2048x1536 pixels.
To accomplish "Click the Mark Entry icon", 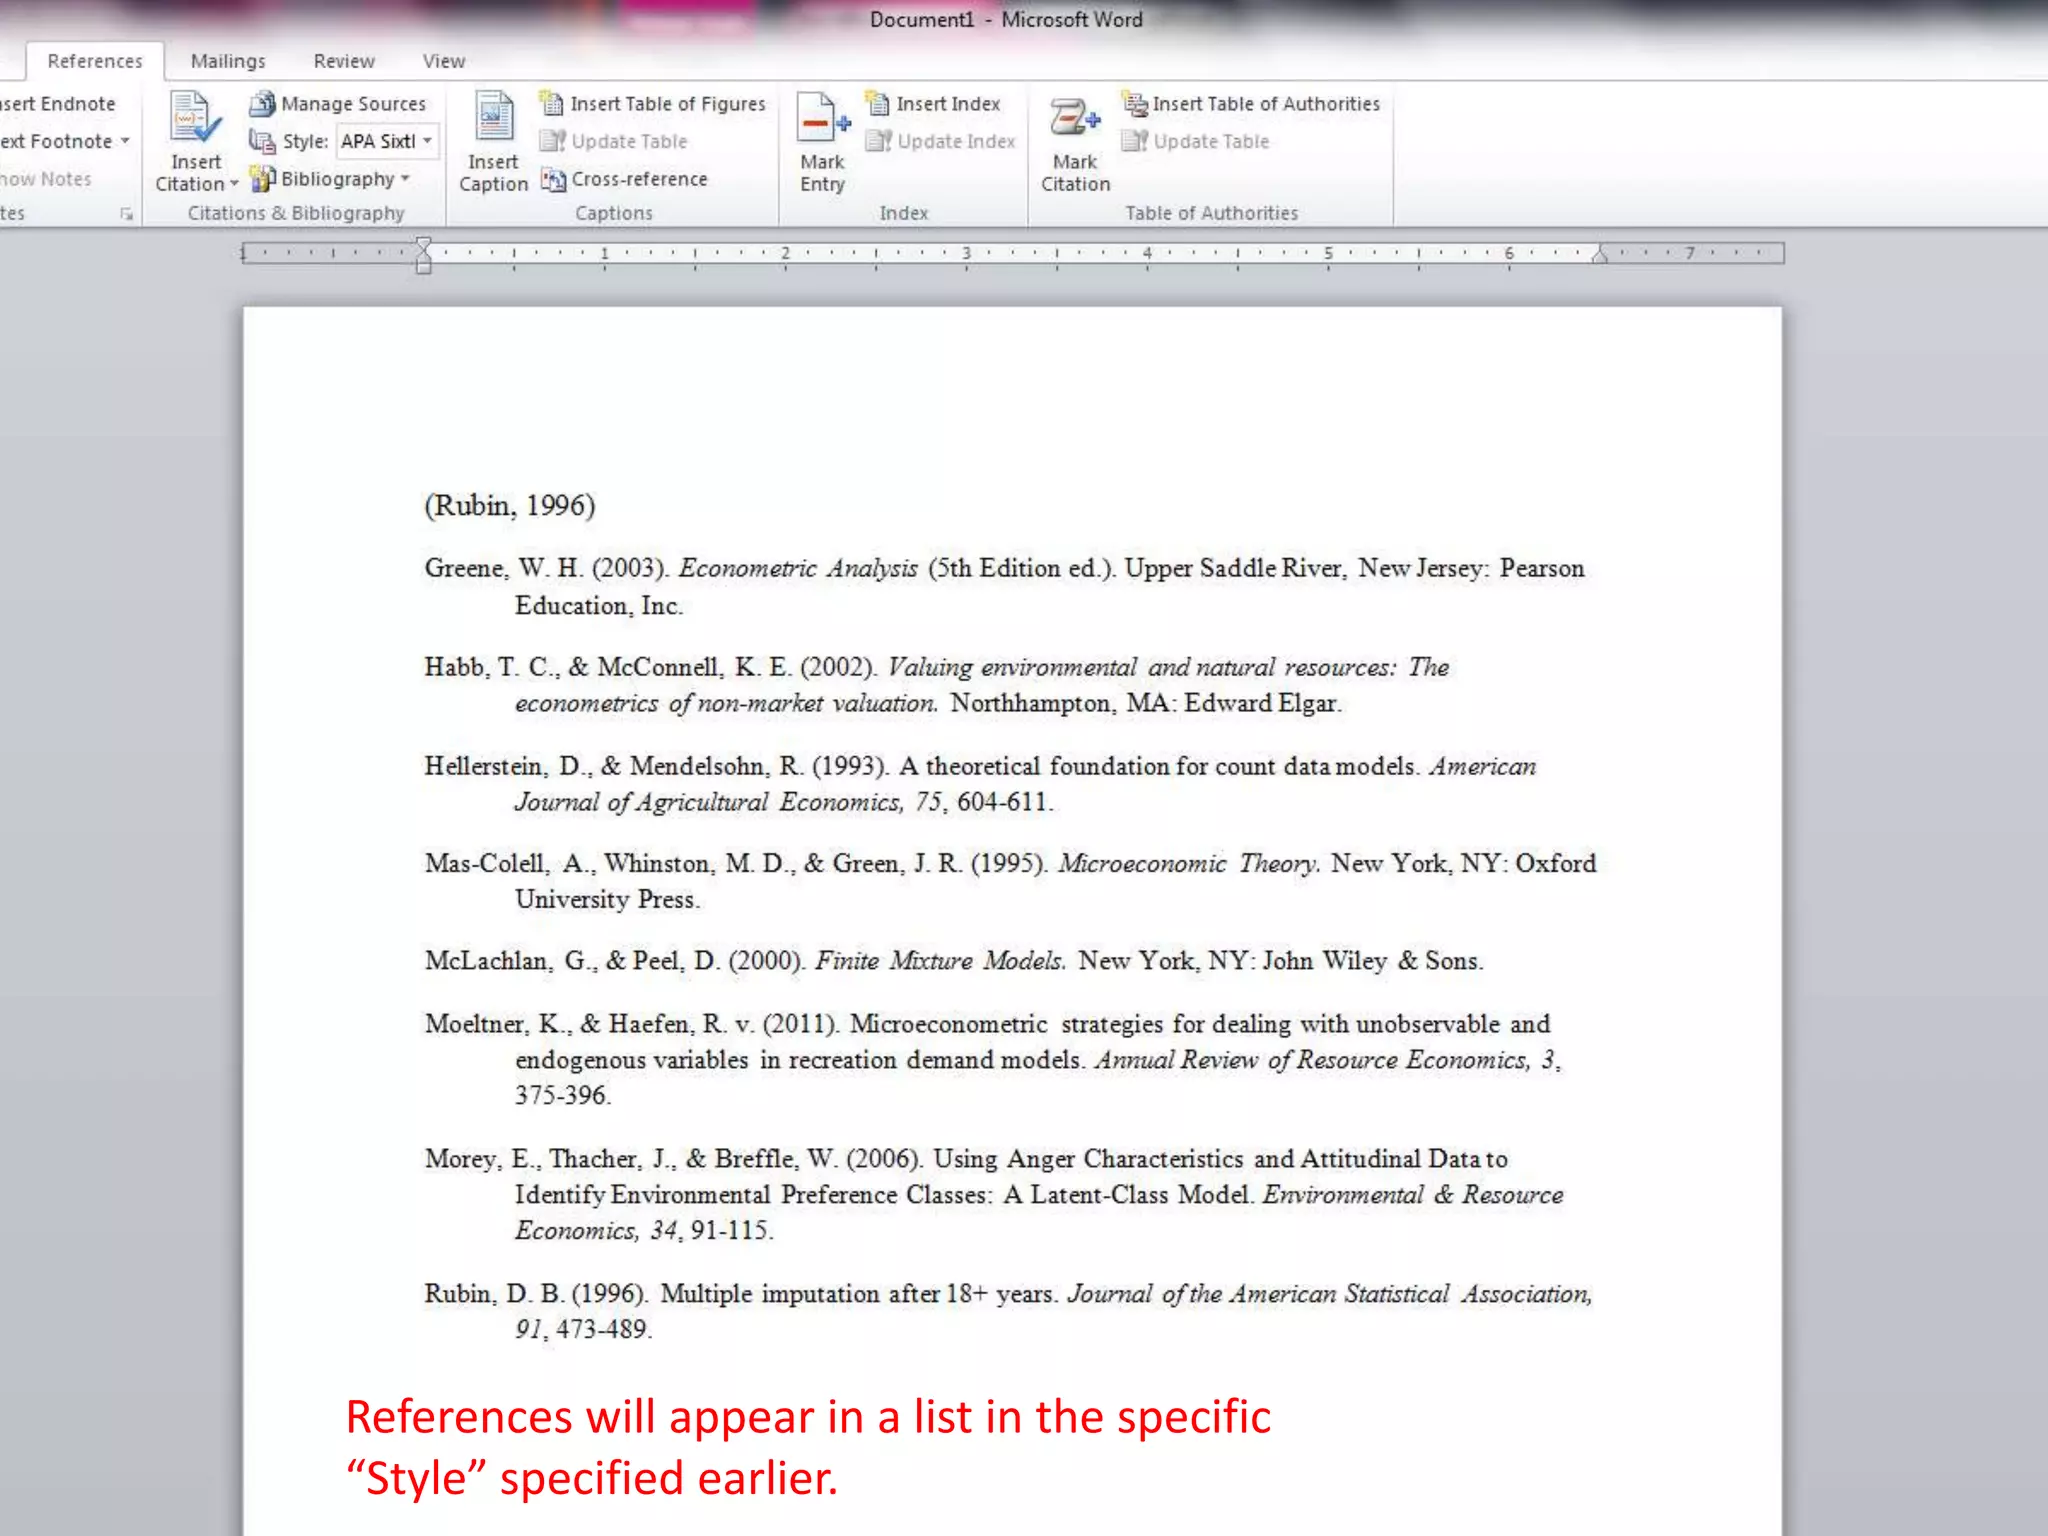I will (x=822, y=118).
